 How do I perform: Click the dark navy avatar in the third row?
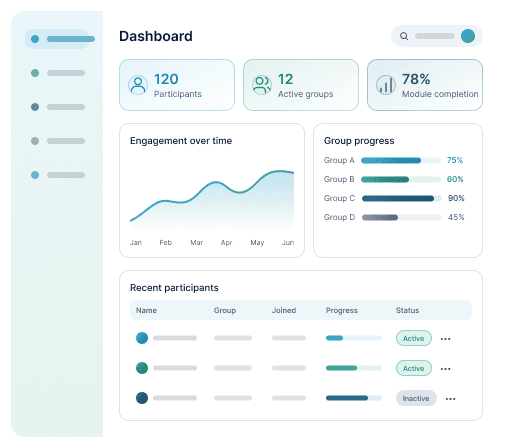point(142,398)
